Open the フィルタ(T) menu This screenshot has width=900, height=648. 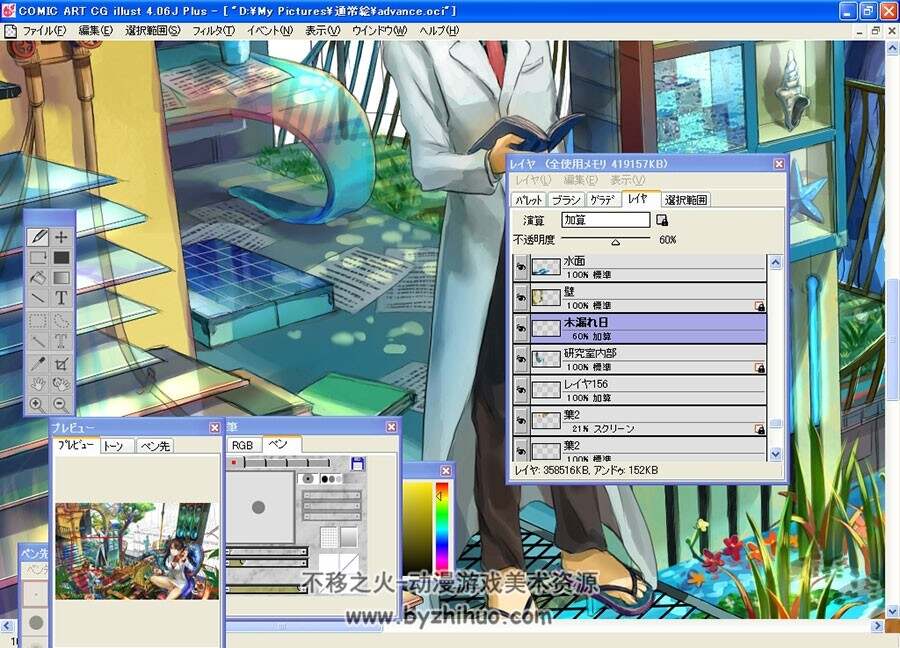coord(213,31)
